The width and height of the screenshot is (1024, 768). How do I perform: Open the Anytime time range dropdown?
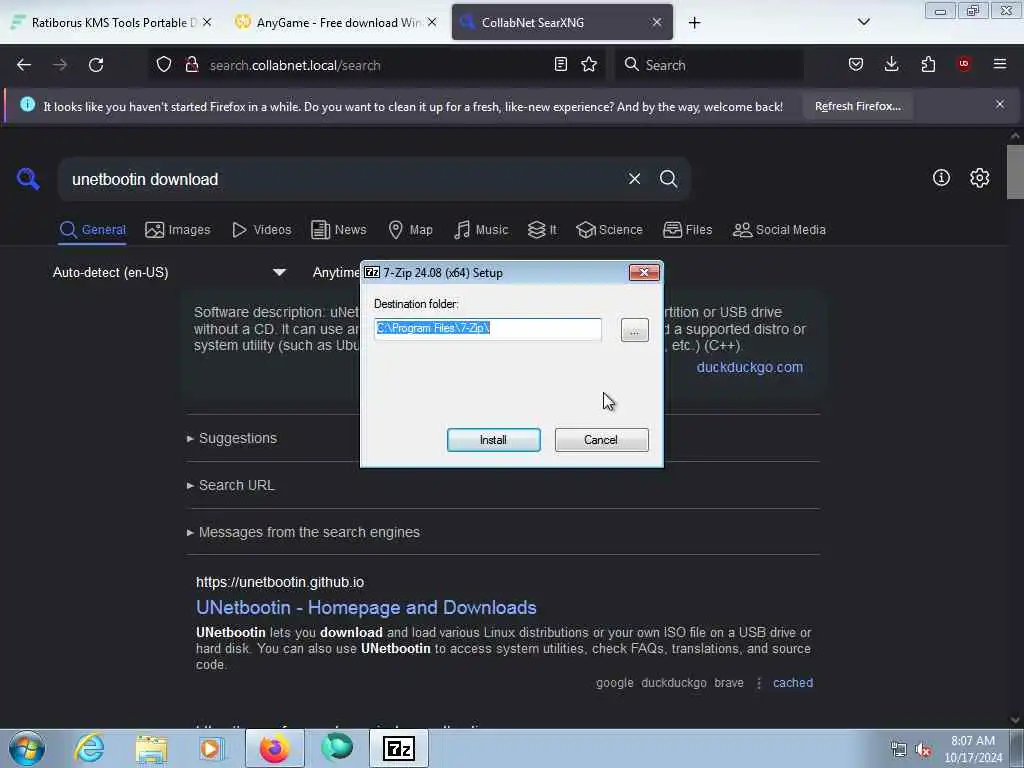[335, 272]
